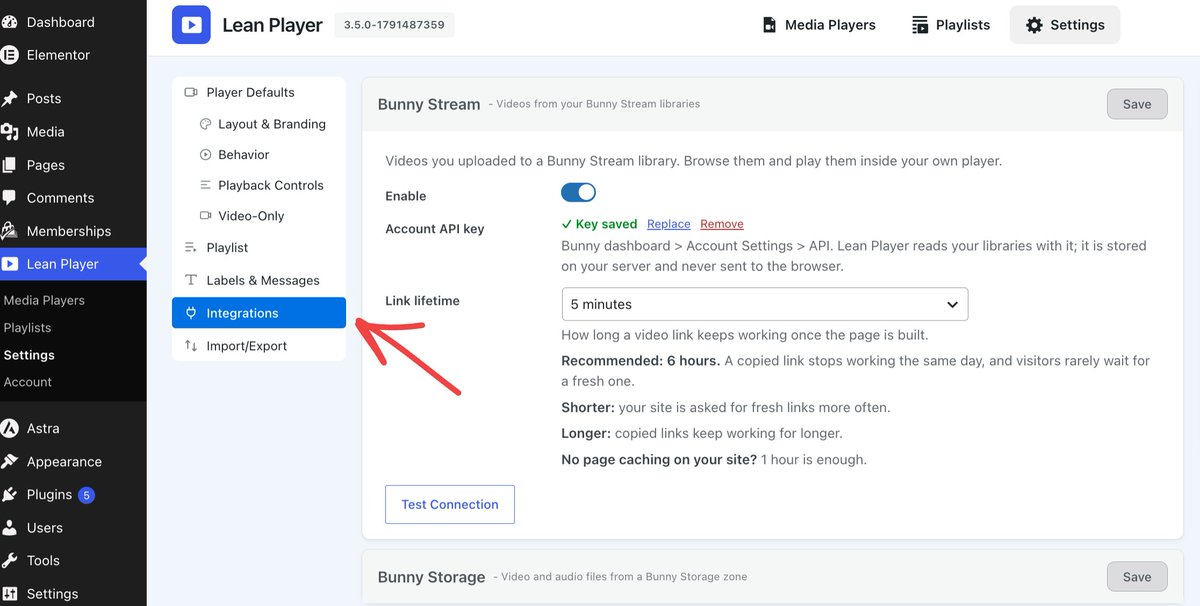Switch to the Playlists tab
1200x606 pixels.
point(950,25)
